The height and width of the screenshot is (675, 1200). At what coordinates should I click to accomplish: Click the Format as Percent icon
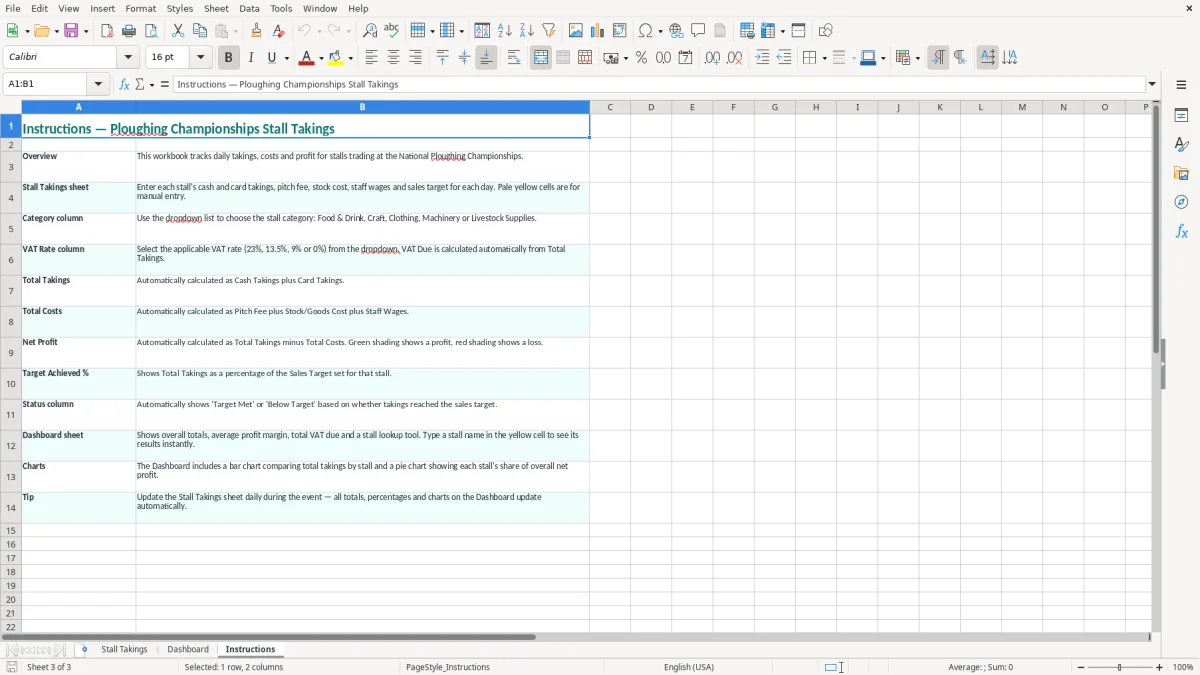641,58
